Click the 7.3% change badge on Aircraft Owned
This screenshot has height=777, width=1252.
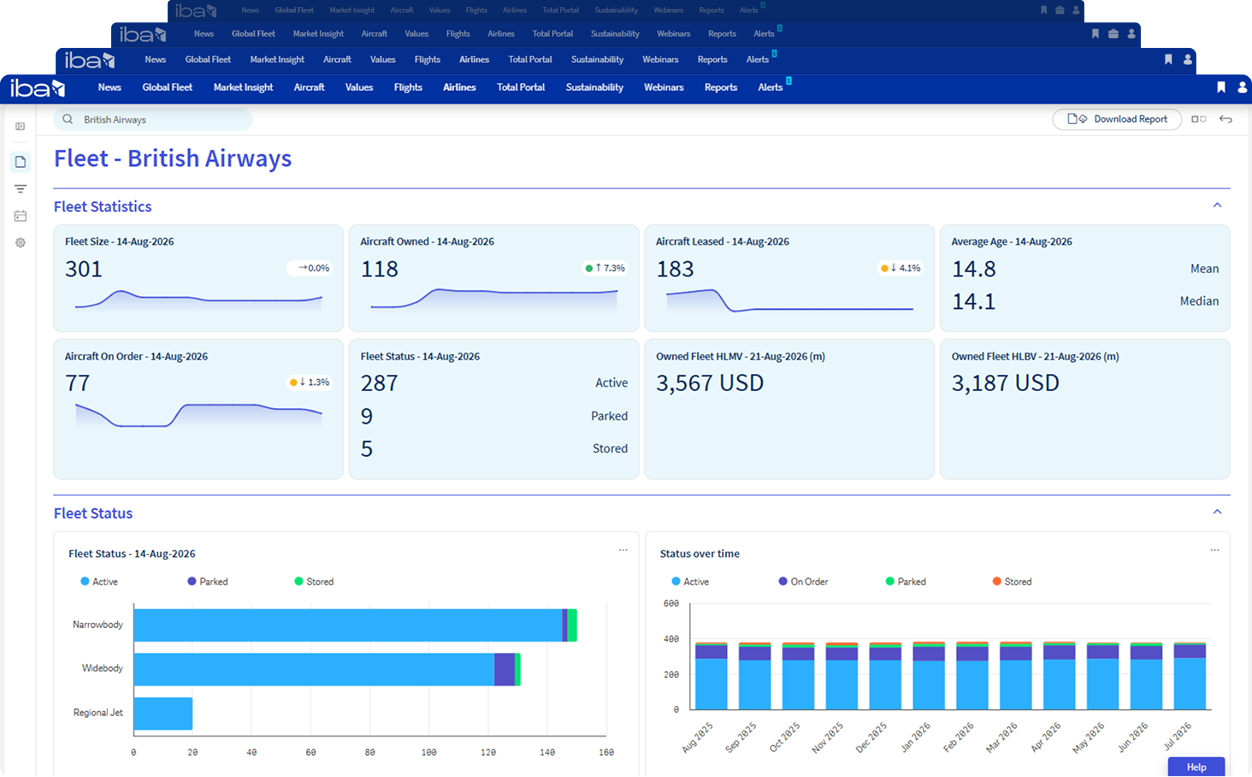click(605, 268)
